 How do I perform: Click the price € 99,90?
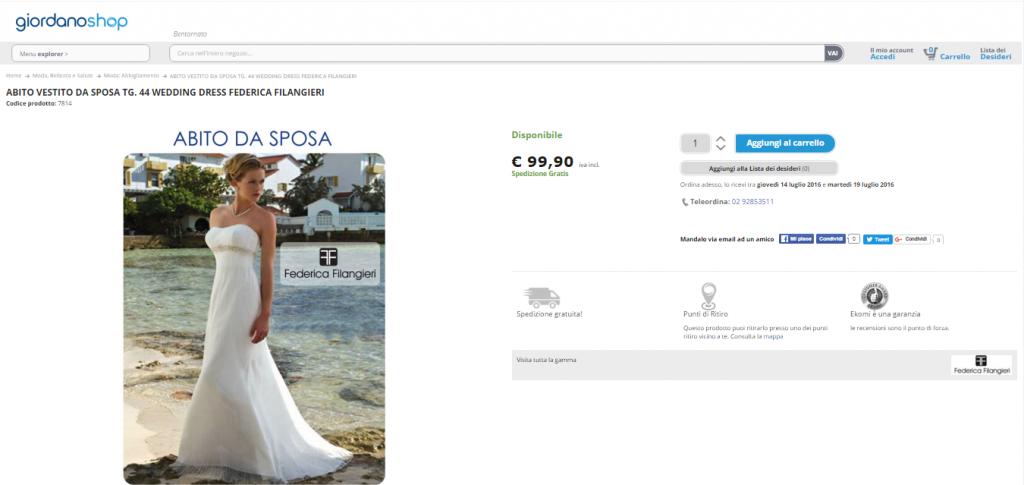[x=542, y=162]
